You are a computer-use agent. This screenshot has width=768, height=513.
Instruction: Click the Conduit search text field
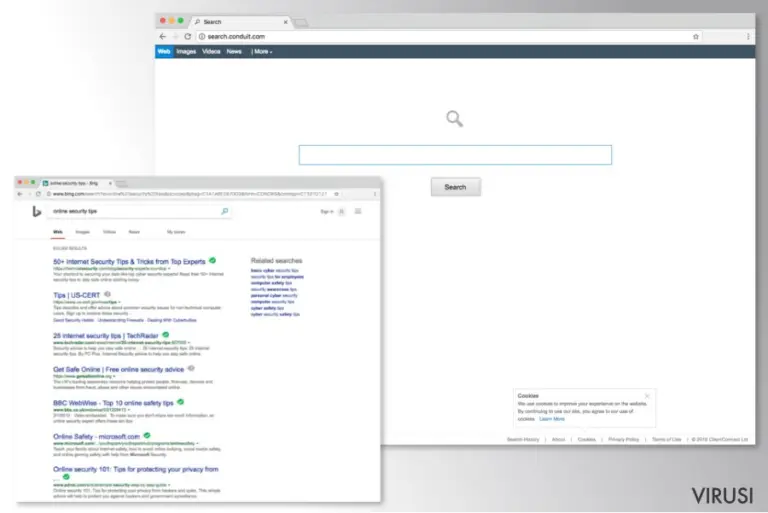[x=455, y=155]
